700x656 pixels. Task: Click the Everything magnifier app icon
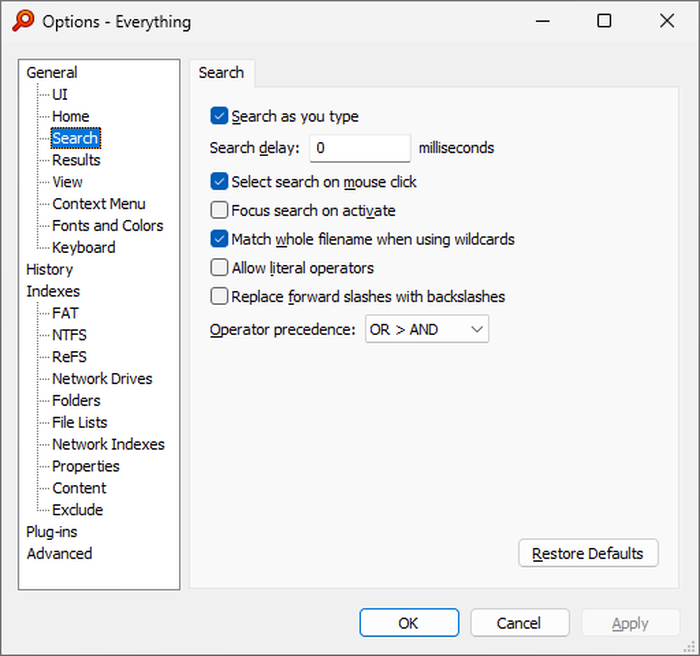23,21
